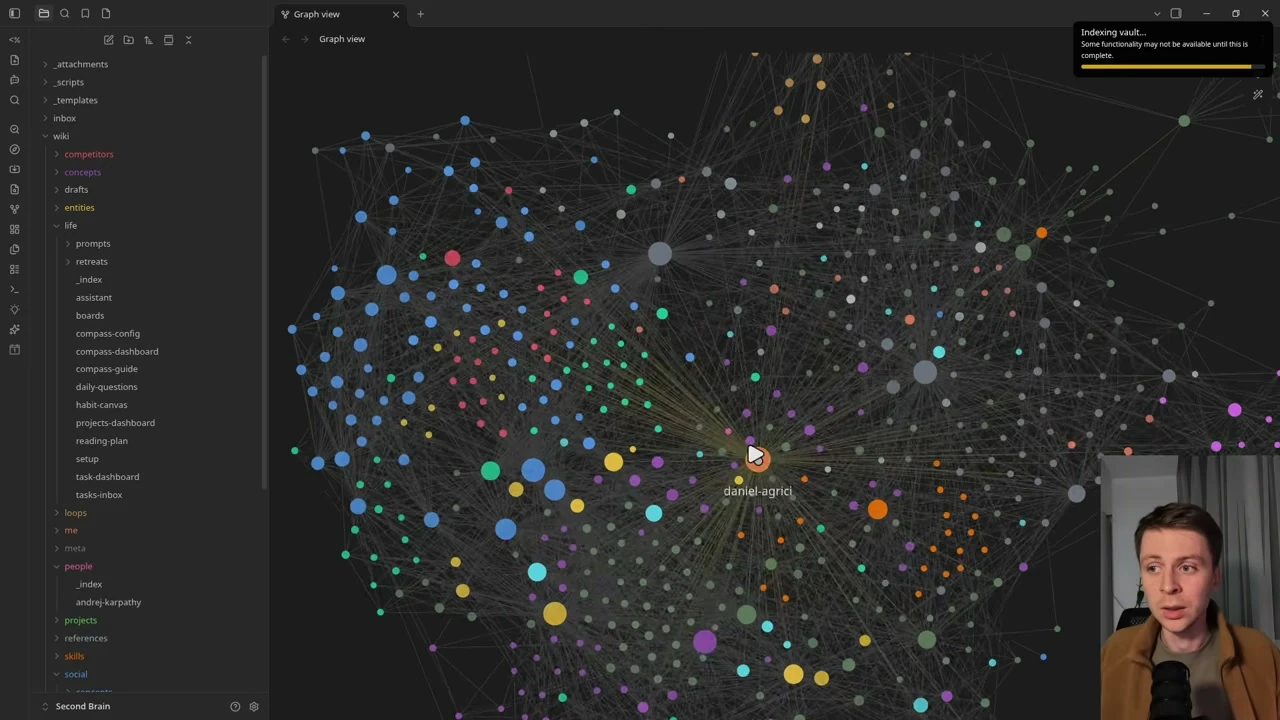Collapse all folders in file explorer

coord(188,40)
